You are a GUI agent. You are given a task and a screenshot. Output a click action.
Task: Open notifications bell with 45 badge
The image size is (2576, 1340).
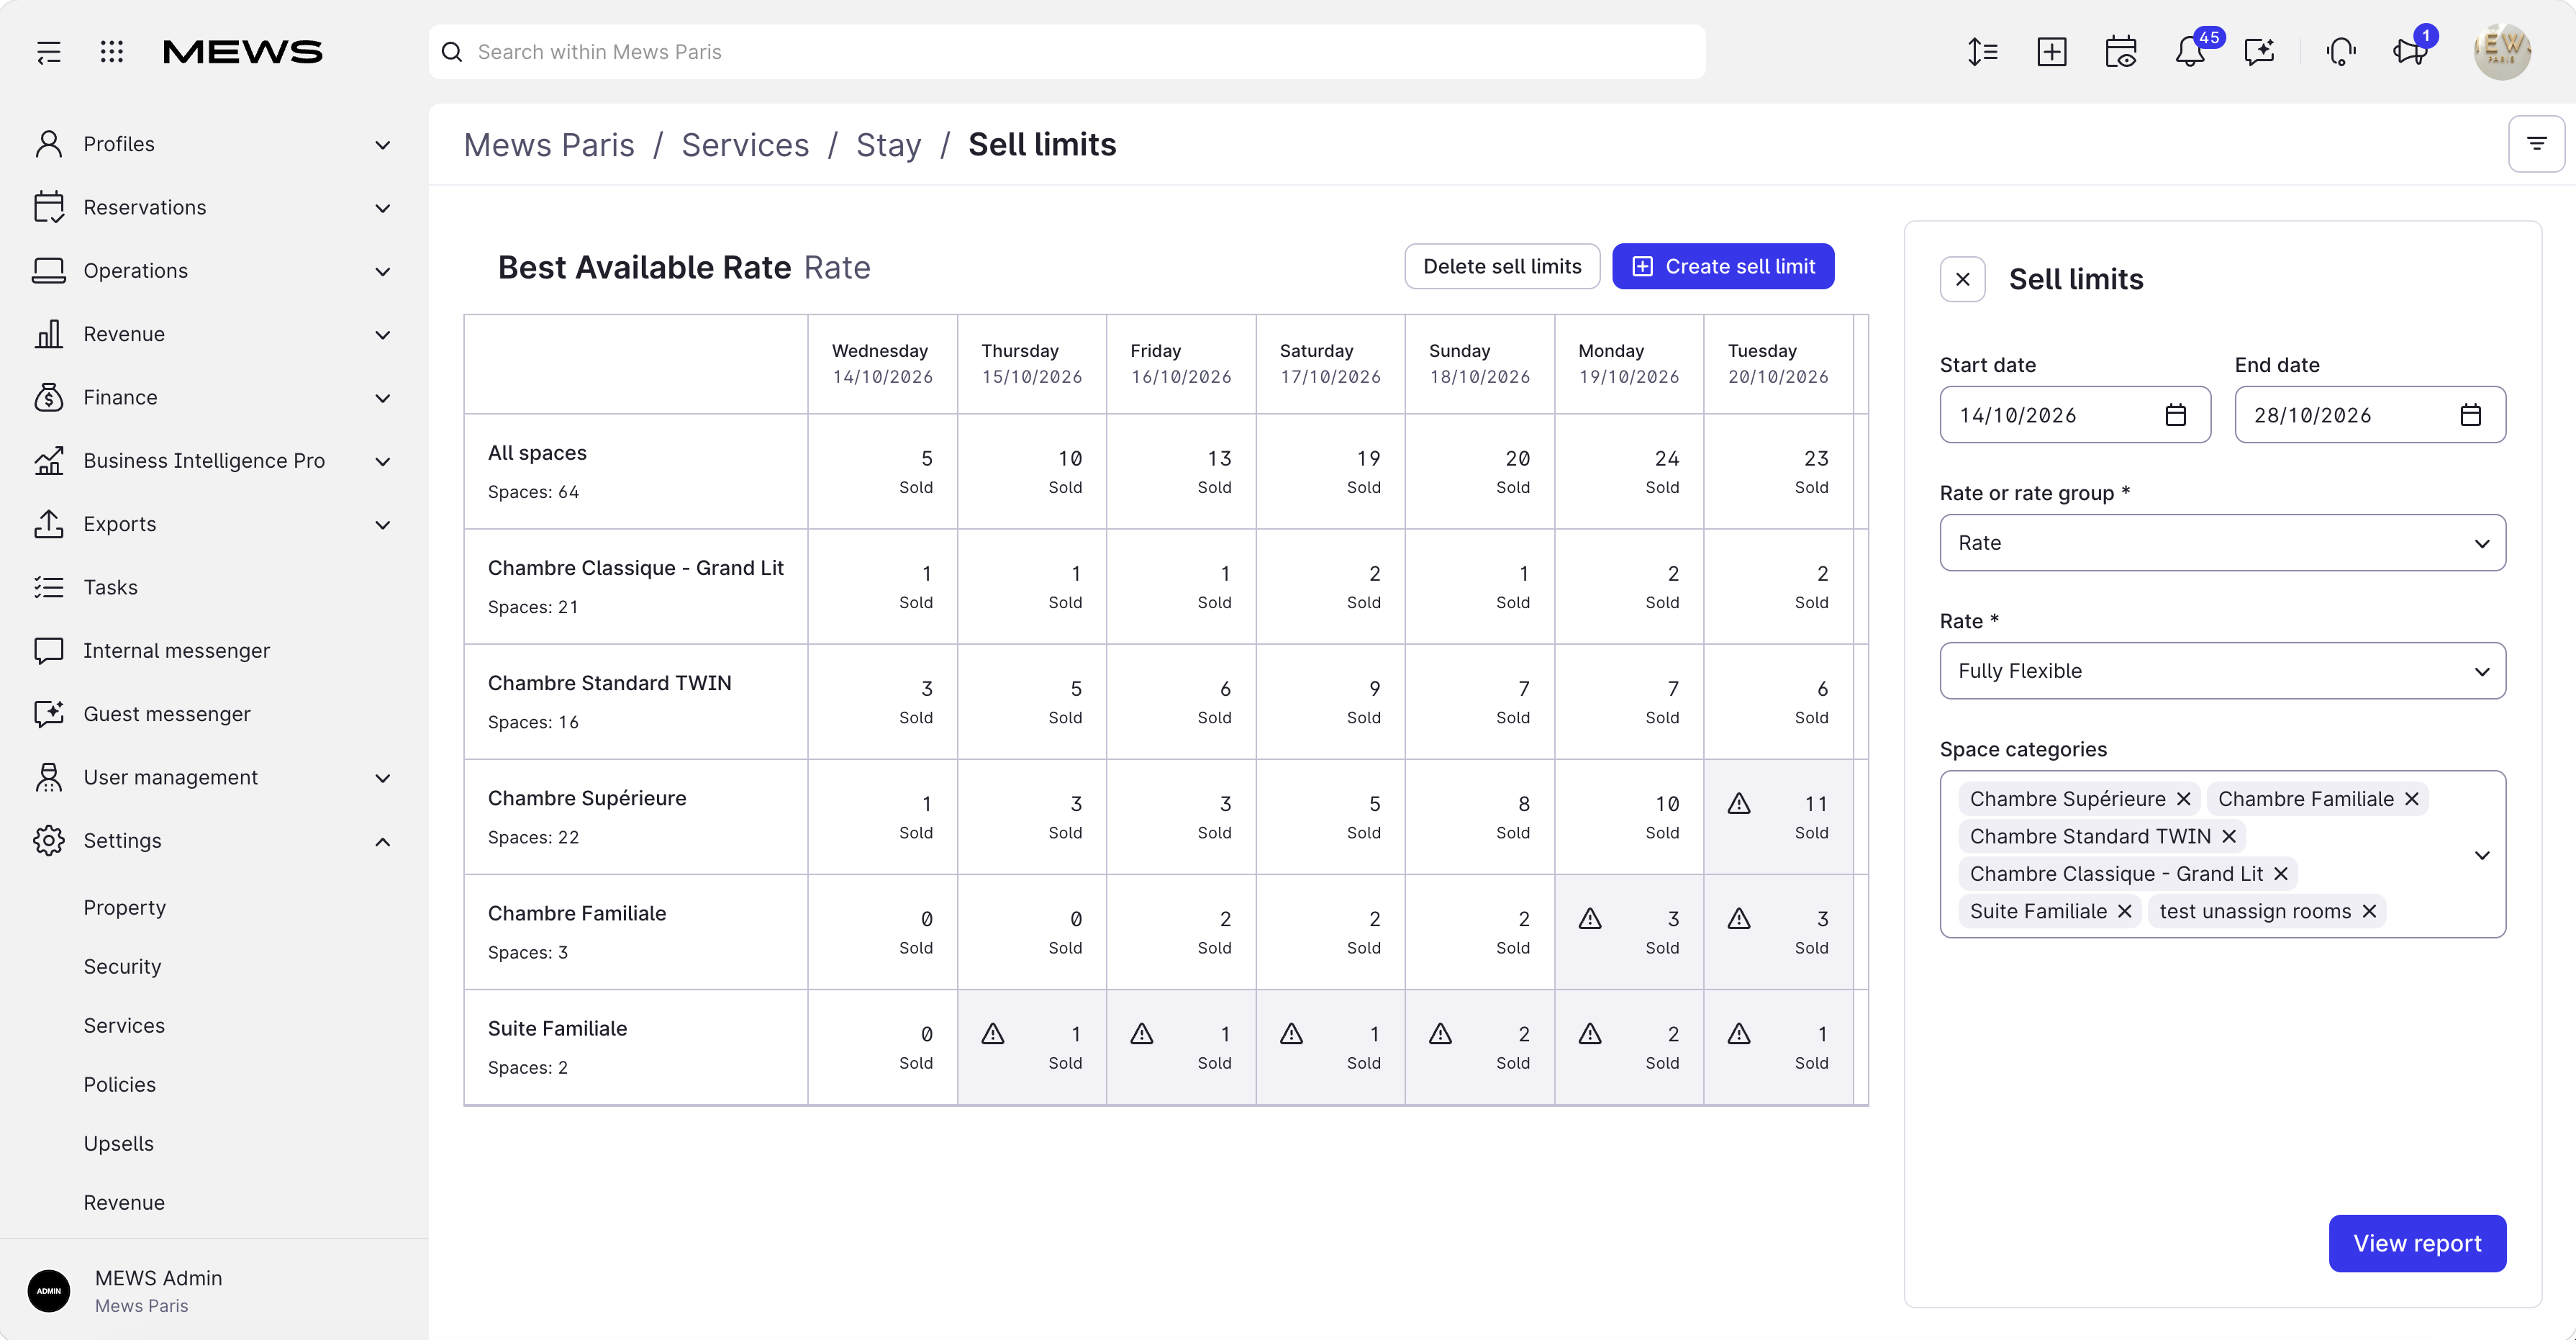(x=2191, y=52)
